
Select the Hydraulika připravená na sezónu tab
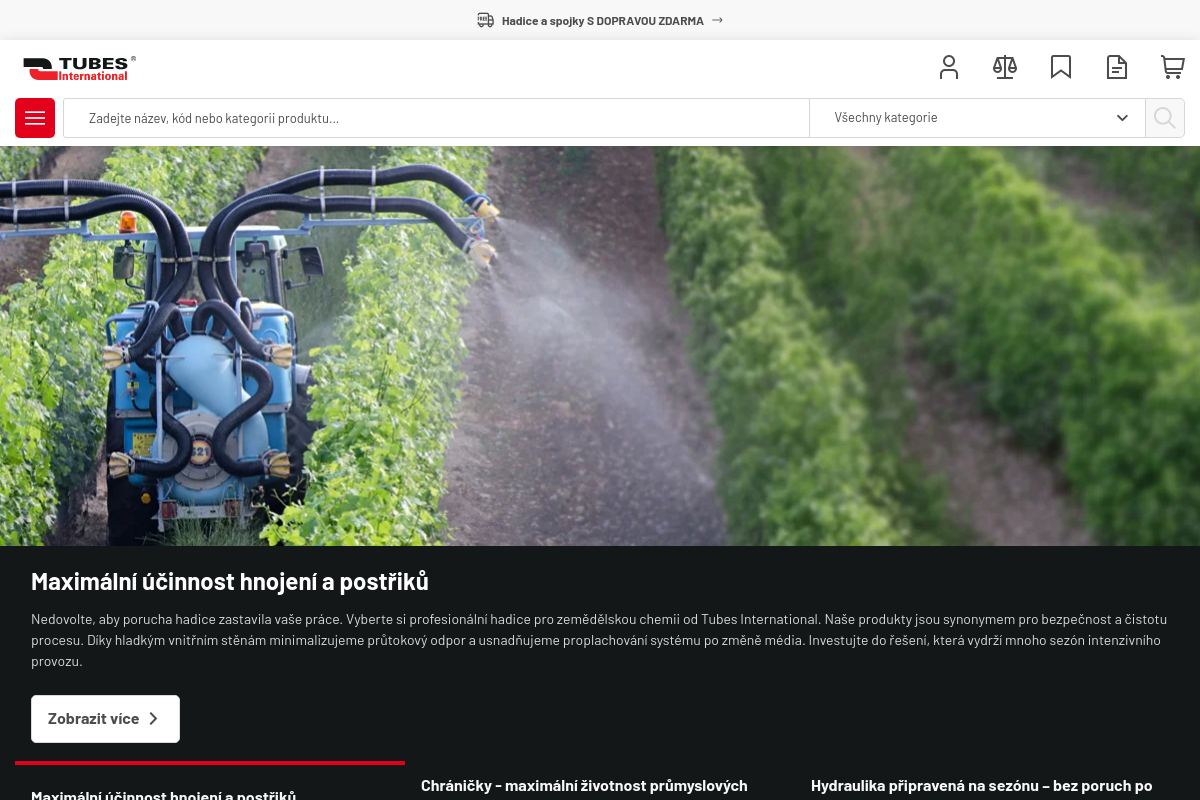981,786
